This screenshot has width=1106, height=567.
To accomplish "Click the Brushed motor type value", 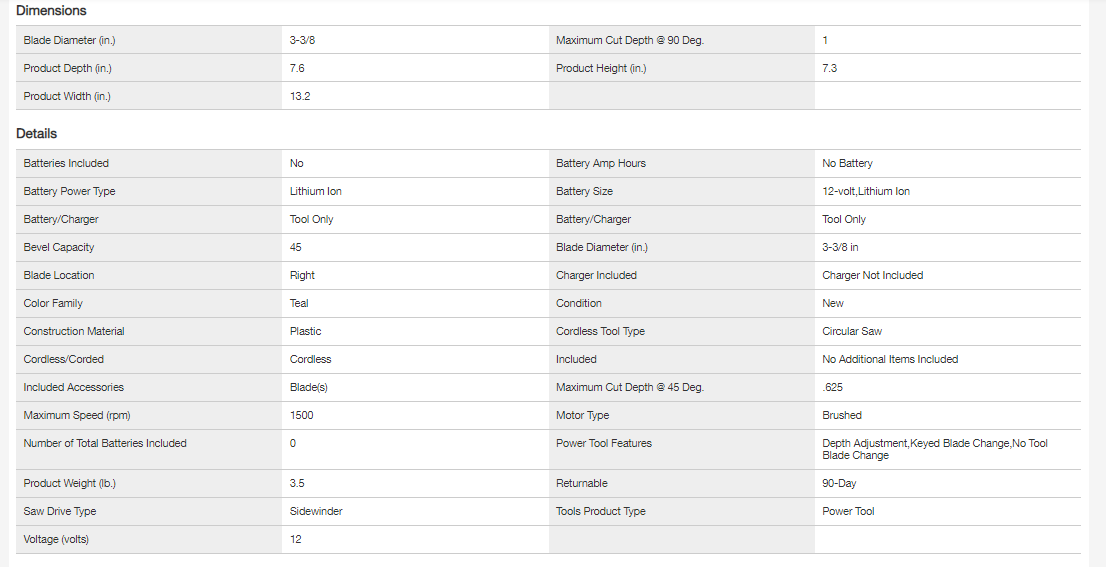I will (842, 415).
